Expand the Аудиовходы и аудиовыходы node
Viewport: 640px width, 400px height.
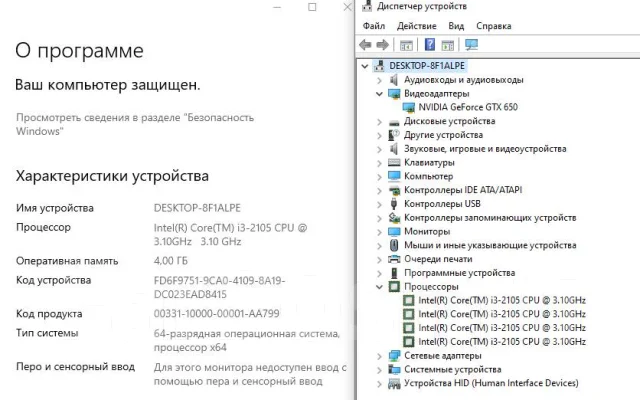tap(379, 80)
